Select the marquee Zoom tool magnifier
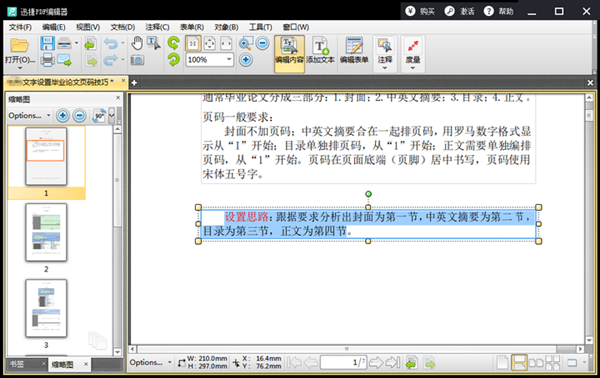Viewport: 600px width, 378px height. point(246,43)
